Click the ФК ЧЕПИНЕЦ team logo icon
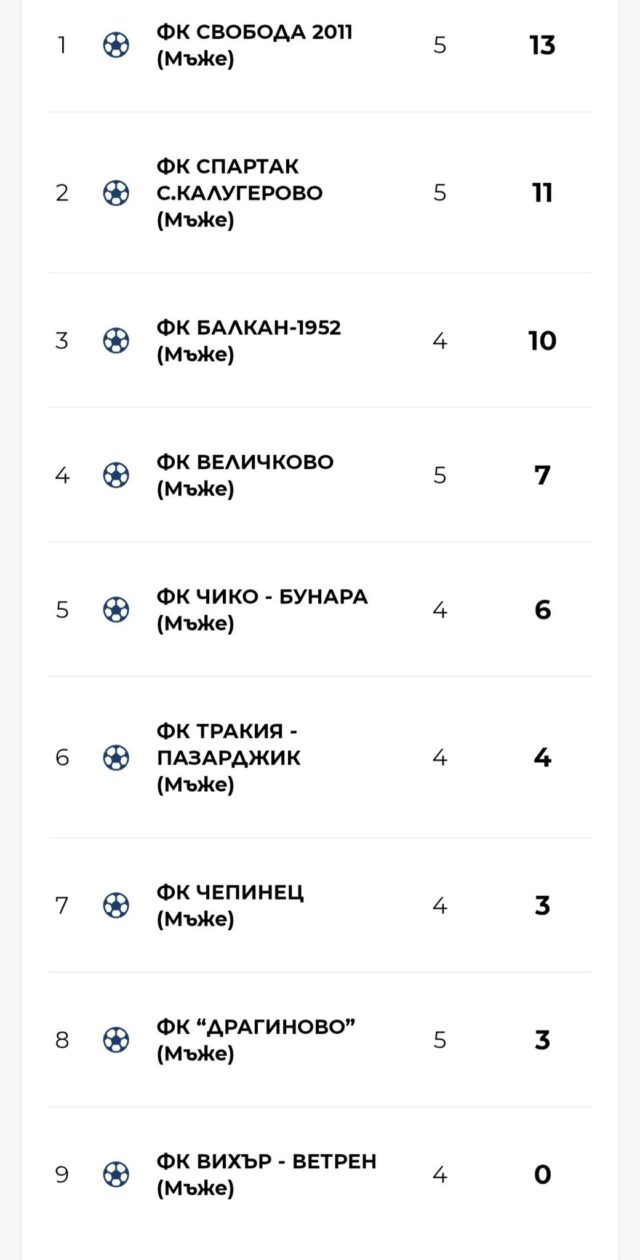The width and height of the screenshot is (640, 1260). [116, 905]
